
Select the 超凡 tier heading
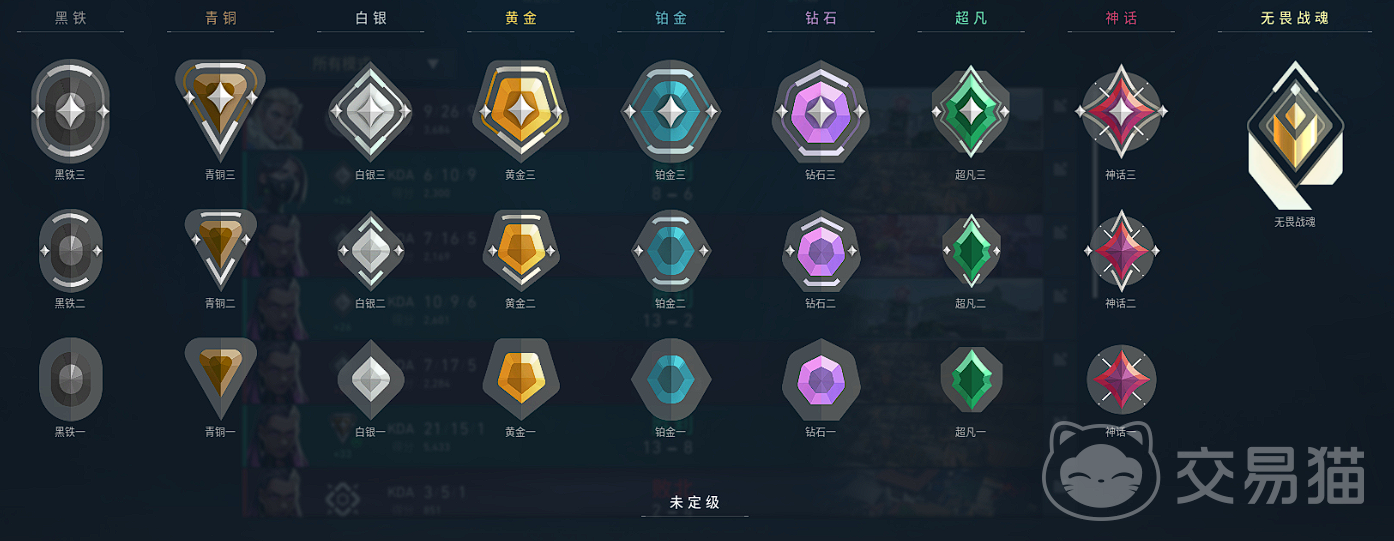(970, 19)
